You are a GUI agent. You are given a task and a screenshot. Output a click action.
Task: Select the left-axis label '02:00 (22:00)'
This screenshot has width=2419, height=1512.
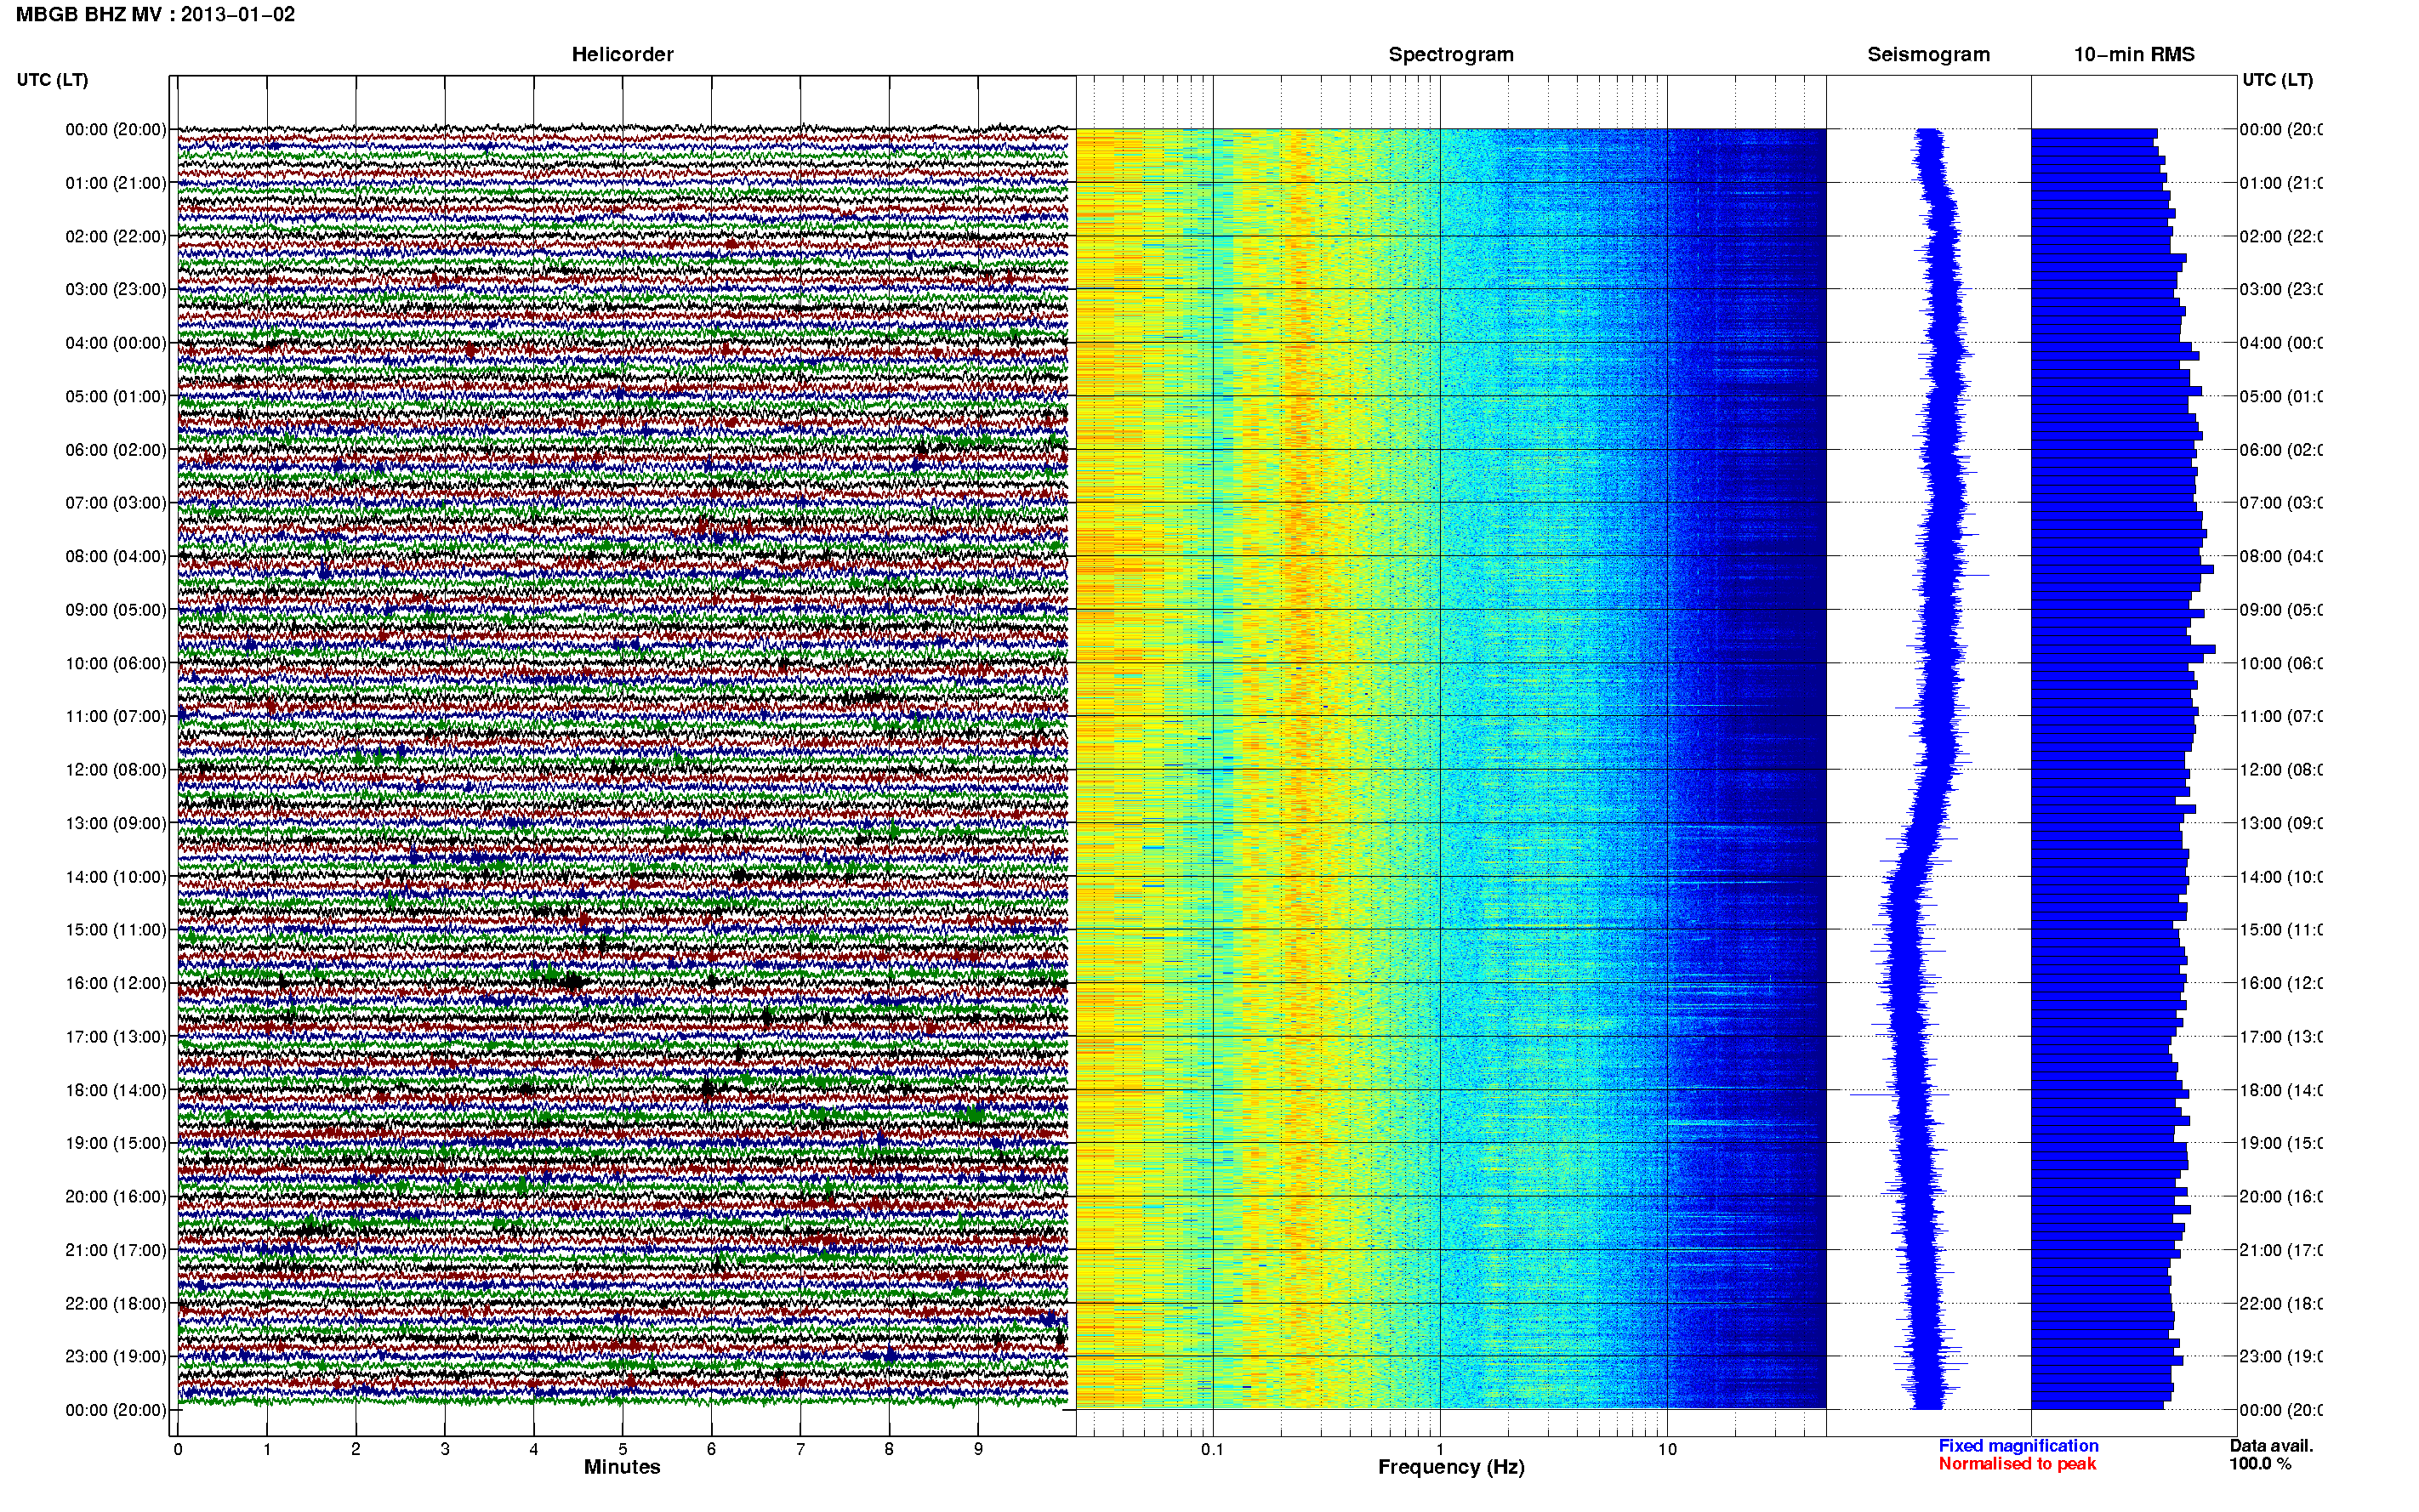pos(116,236)
